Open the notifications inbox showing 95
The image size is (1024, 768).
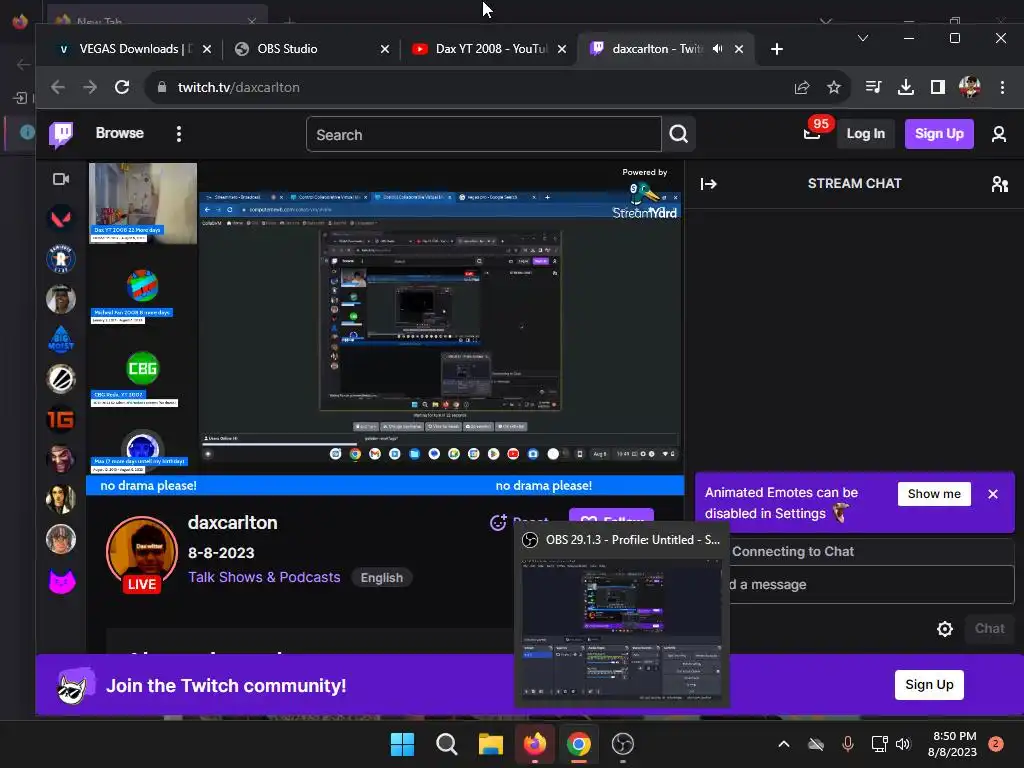point(812,133)
